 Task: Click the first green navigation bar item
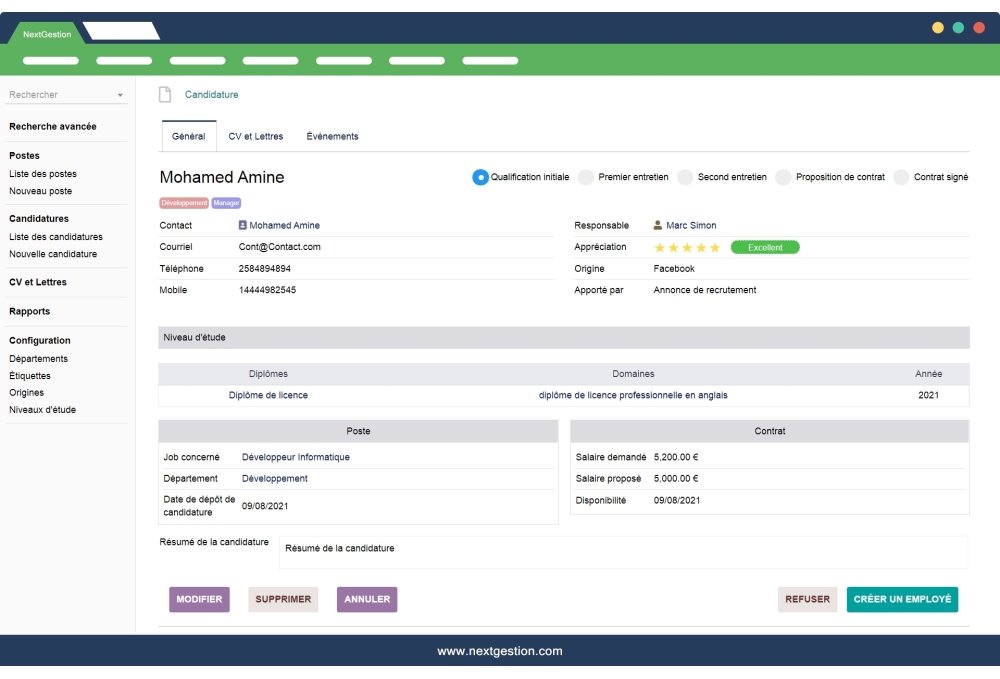[50, 60]
